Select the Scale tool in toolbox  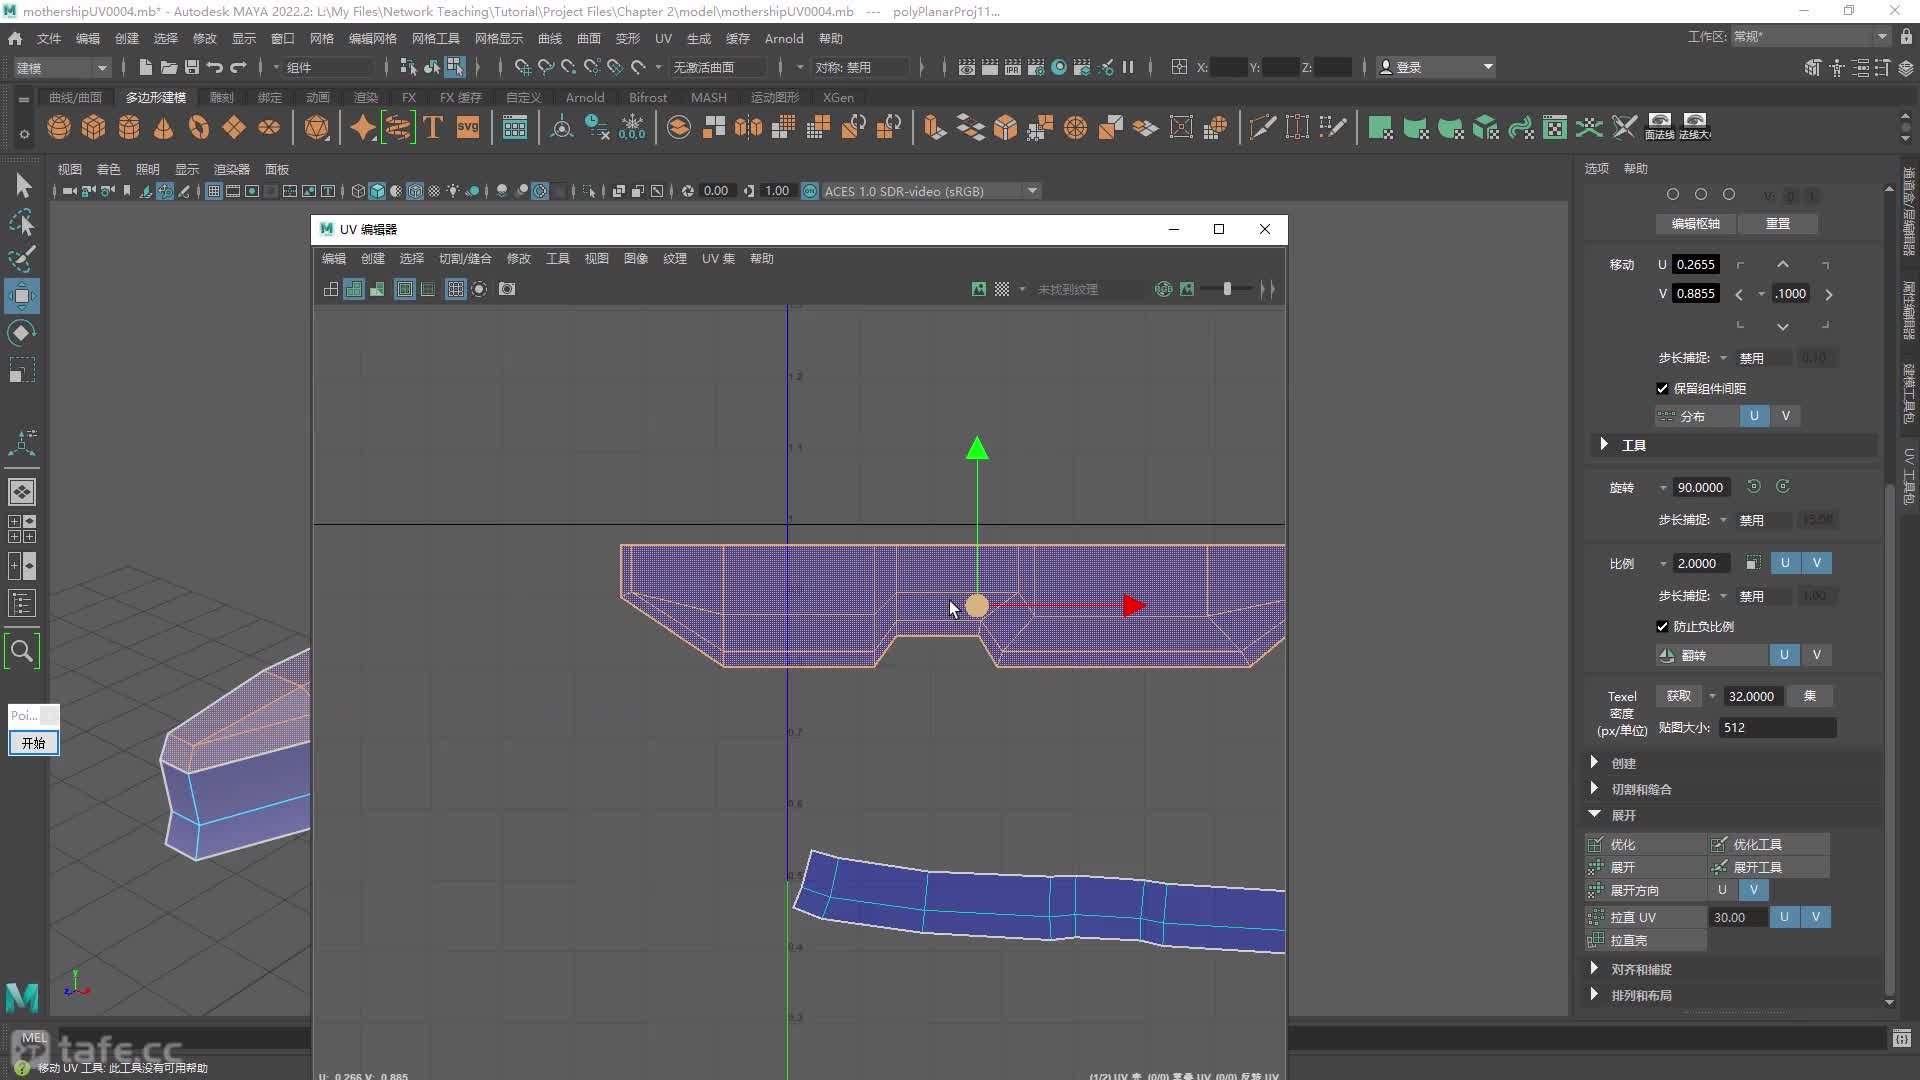tap(22, 370)
